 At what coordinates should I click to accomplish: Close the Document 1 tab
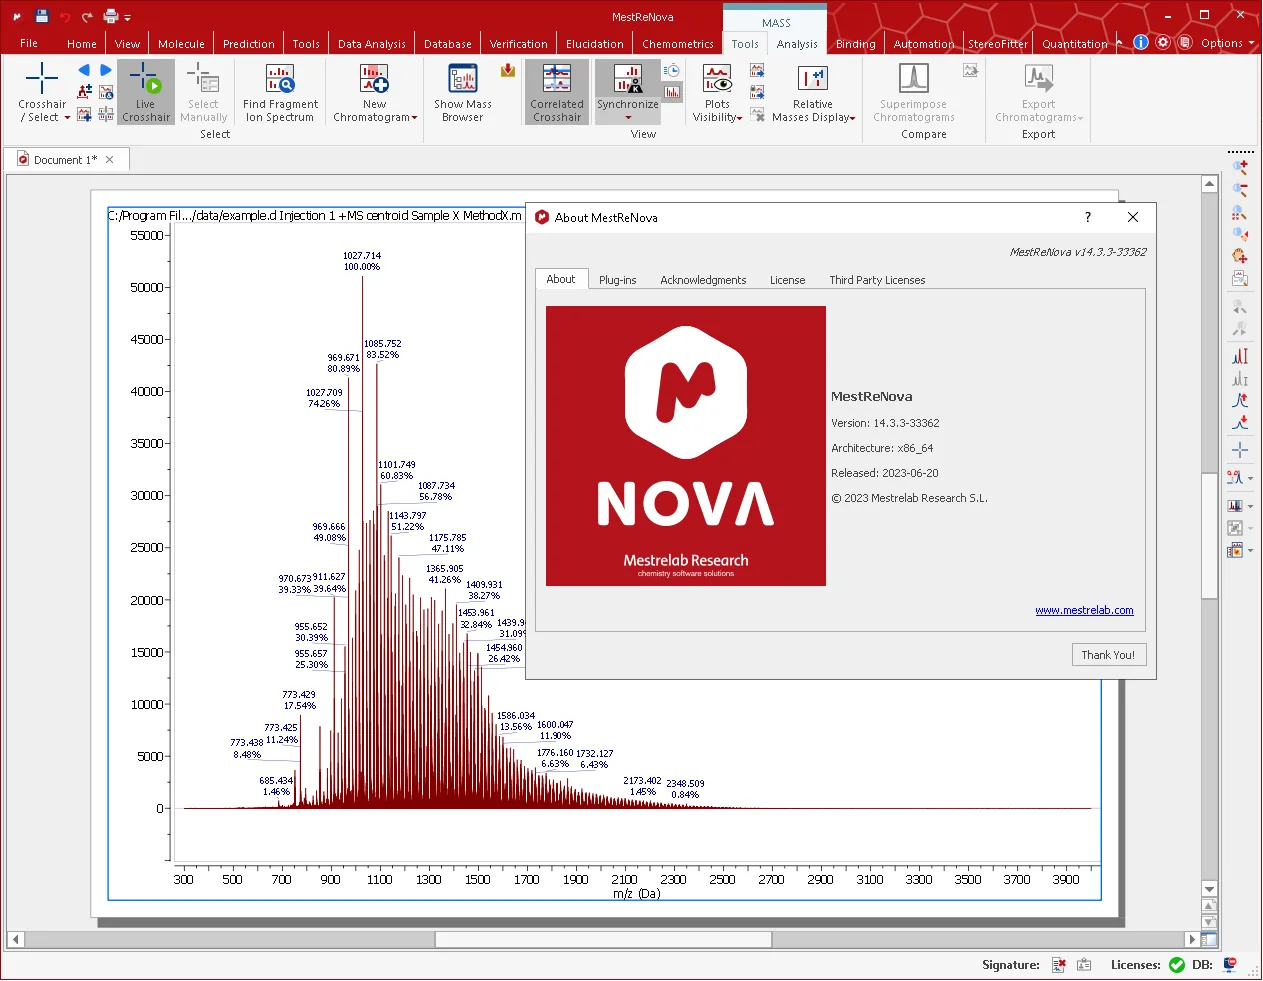(x=110, y=160)
